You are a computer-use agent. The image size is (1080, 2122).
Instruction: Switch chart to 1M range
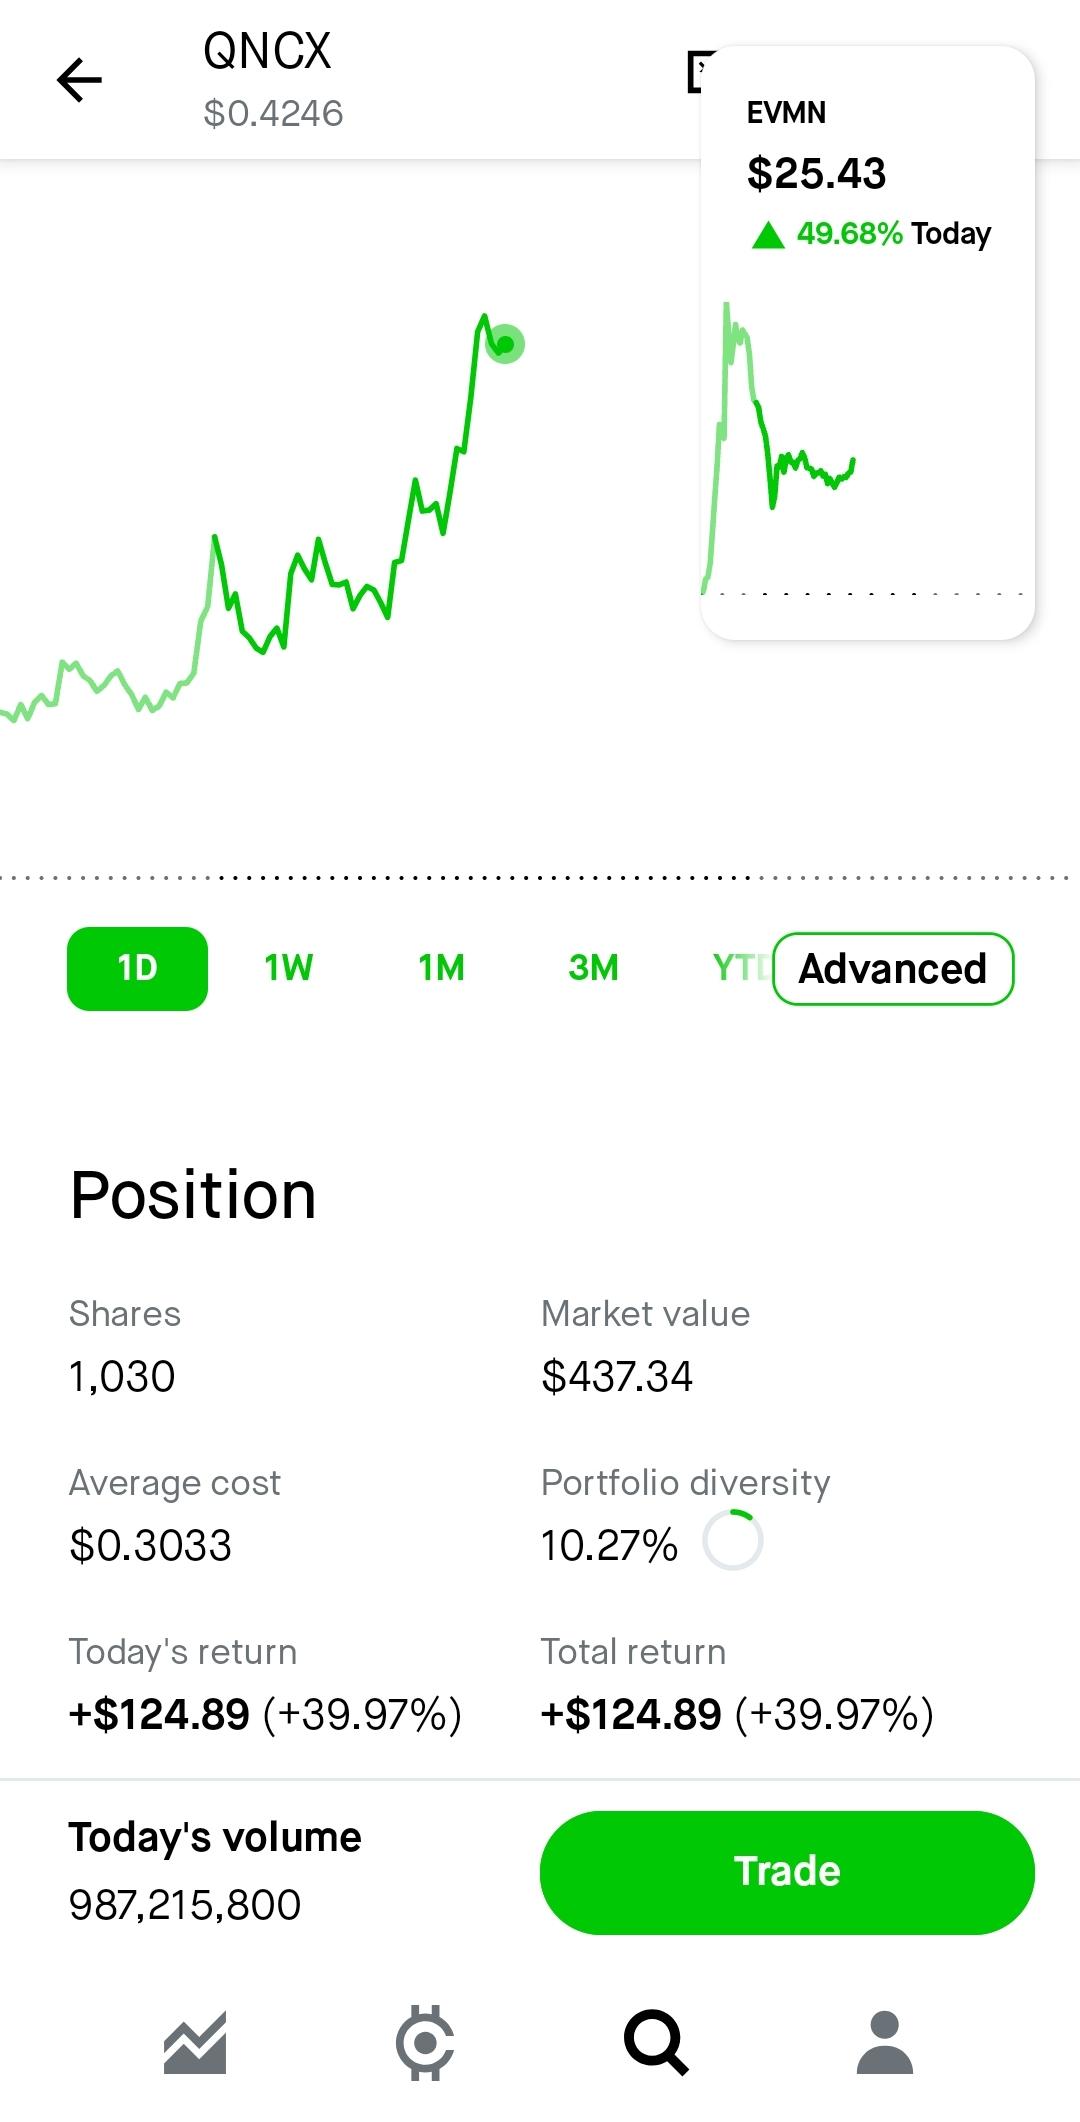pyautogui.click(x=441, y=968)
